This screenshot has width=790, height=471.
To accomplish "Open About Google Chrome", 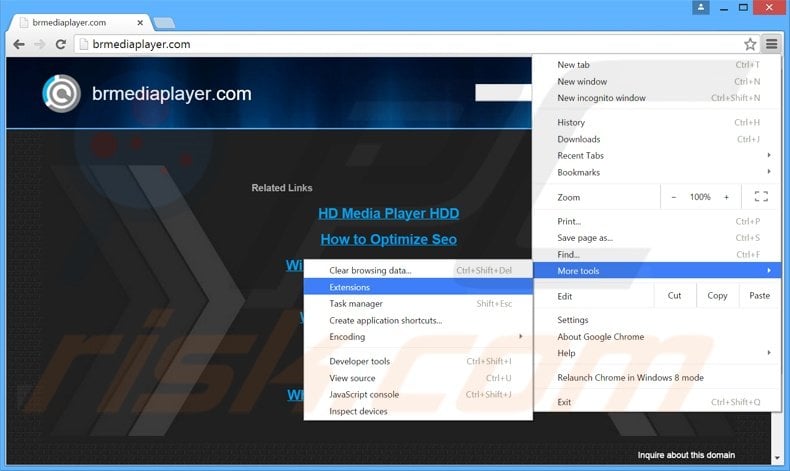I will (x=657, y=337).
